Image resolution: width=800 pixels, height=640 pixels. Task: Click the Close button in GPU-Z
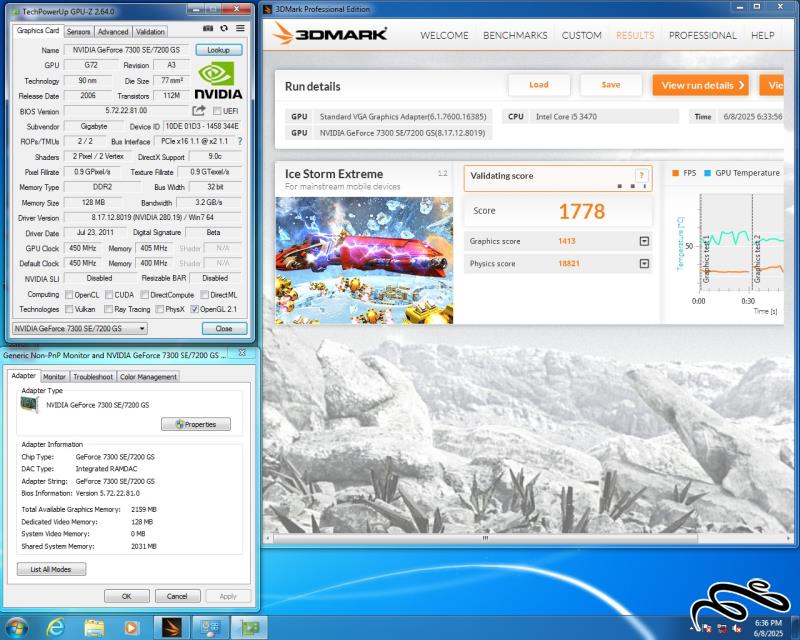point(224,328)
